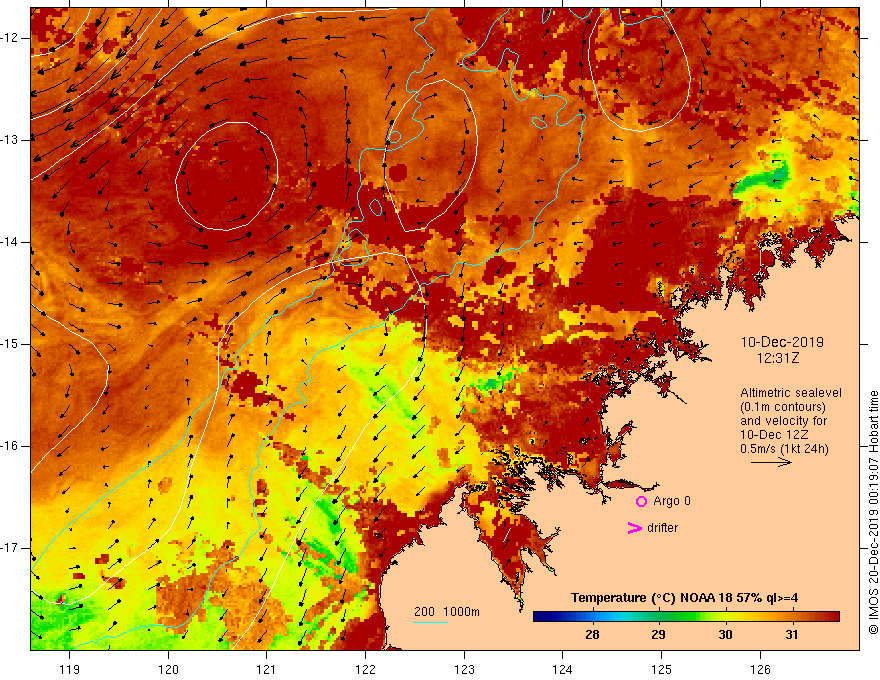Click longitude axis label '121'
Viewport: 880px width, 680px height.
(x=266, y=669)
